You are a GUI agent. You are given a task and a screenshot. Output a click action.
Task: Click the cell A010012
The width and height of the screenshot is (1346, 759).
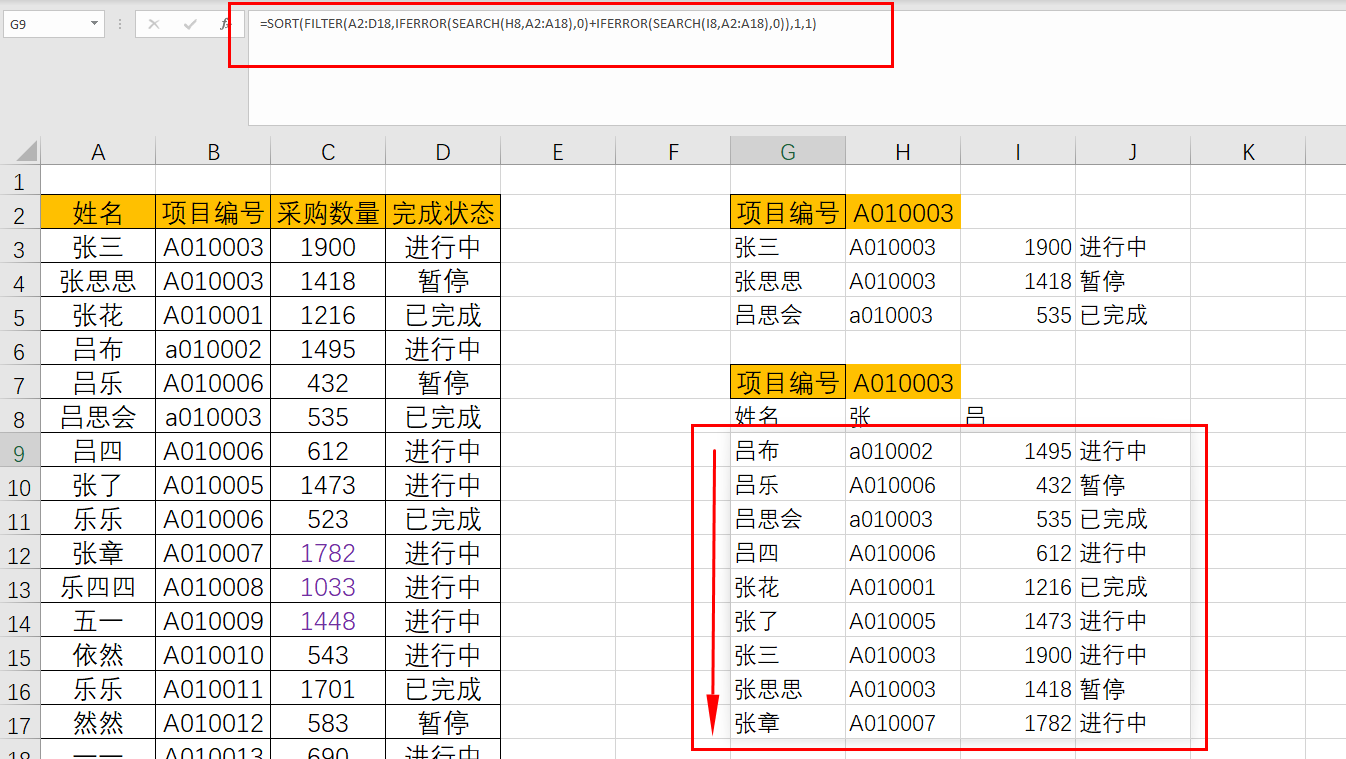(x=213, y=723)
